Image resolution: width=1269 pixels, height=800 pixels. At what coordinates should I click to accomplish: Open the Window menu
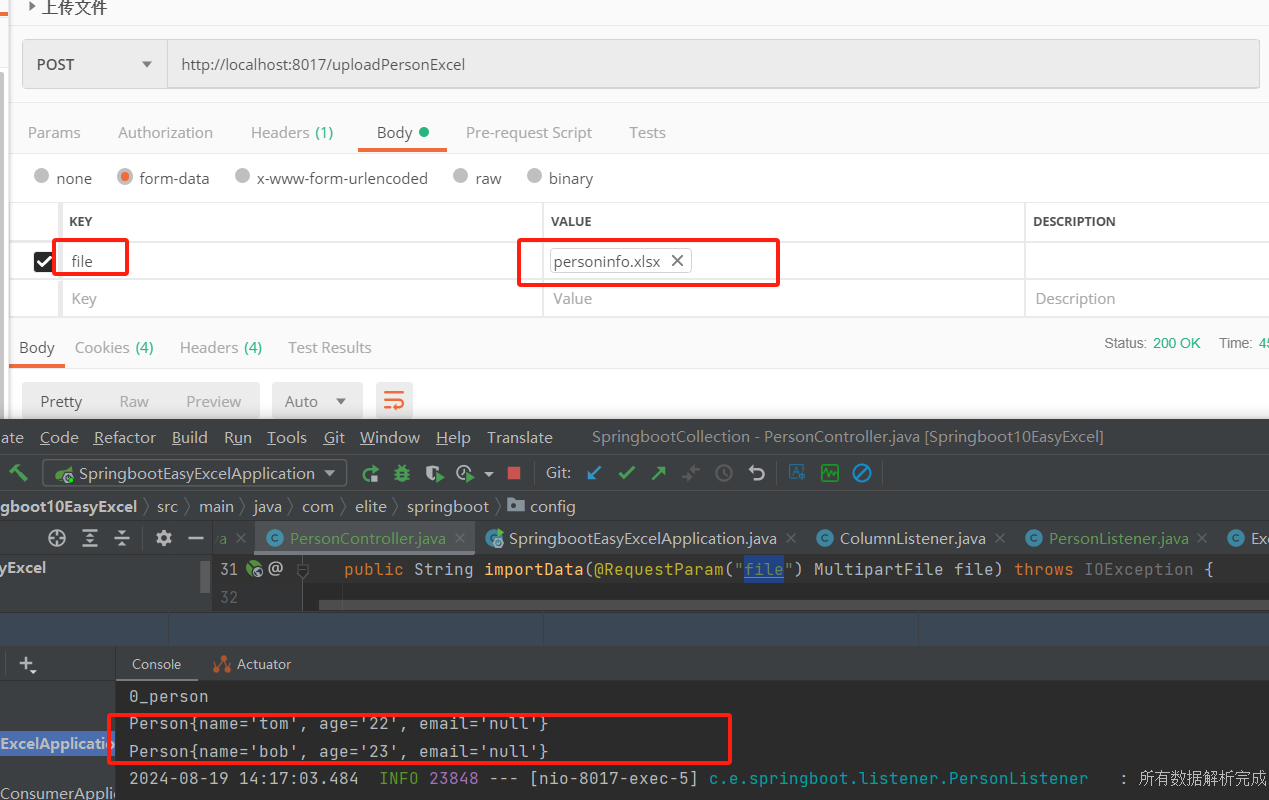click(x=390, y=437)
